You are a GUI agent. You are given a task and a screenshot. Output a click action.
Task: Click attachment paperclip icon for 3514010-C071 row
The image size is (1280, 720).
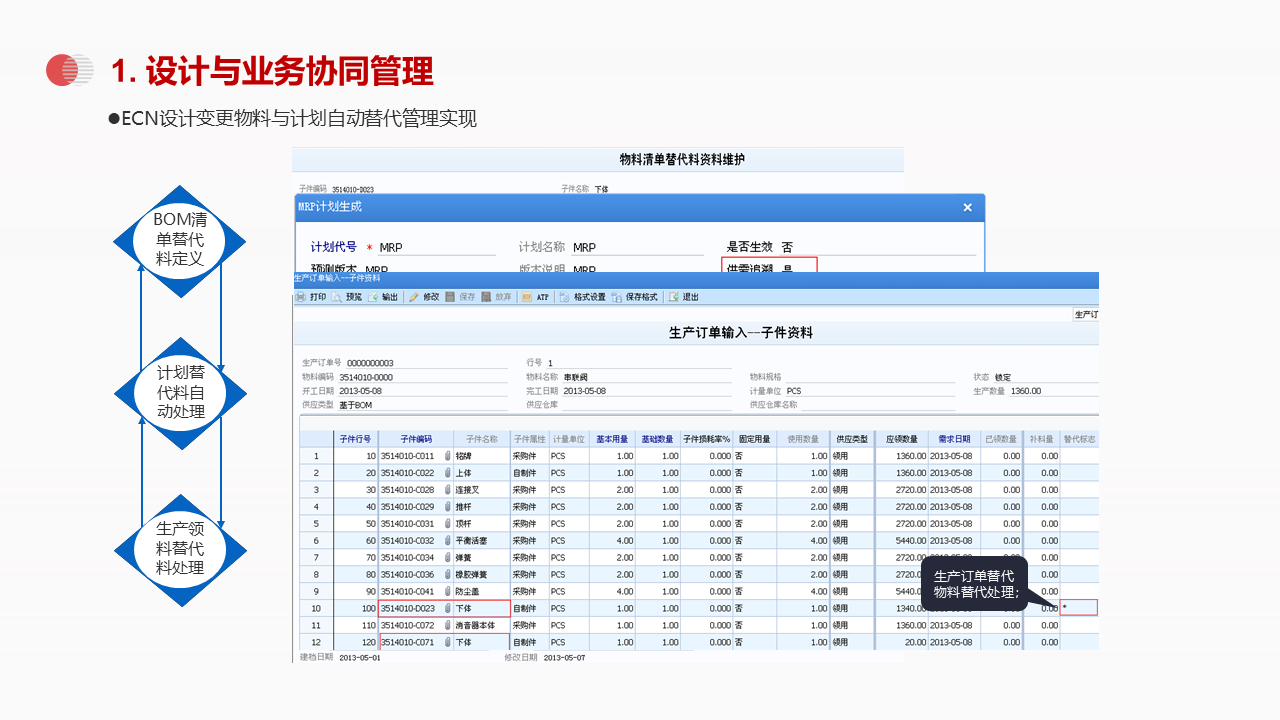pyautogui.click(x=448, y=642)
